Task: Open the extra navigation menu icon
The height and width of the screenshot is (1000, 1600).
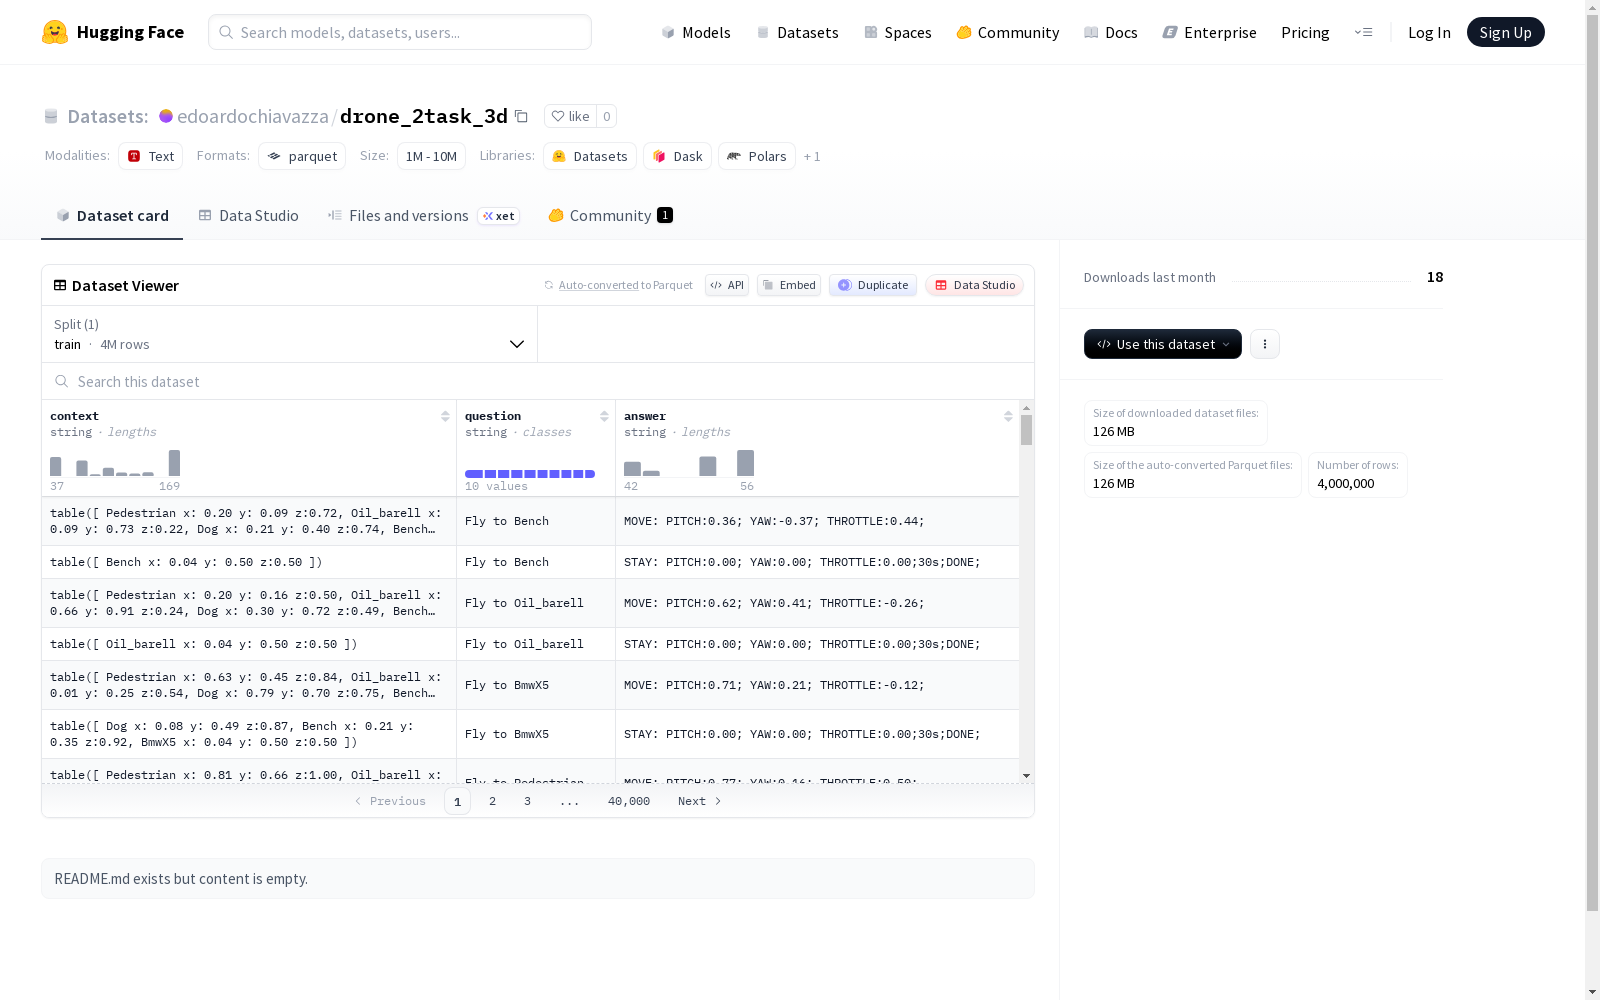Action: [x=1363, y=32]
